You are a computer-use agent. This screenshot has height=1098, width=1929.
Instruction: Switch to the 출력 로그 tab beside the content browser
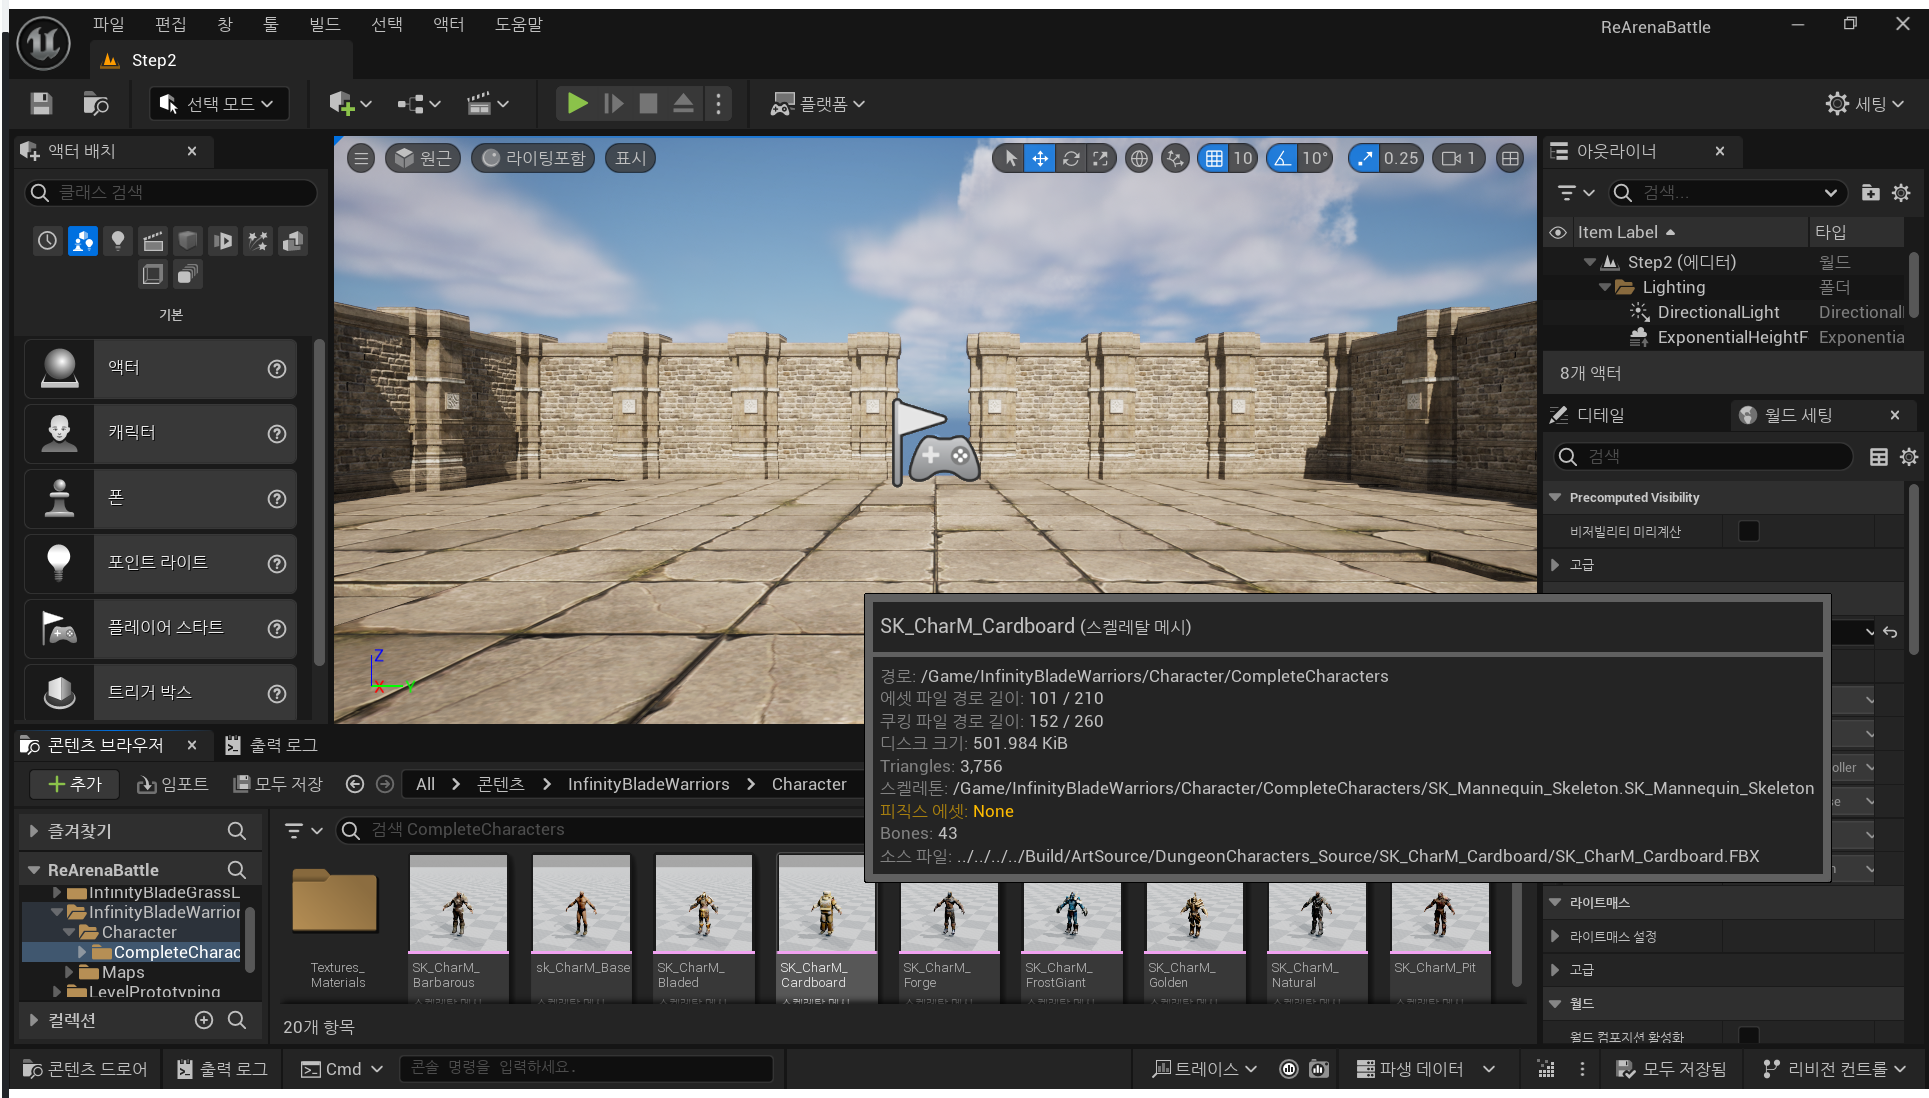click(x=272, y=745)
